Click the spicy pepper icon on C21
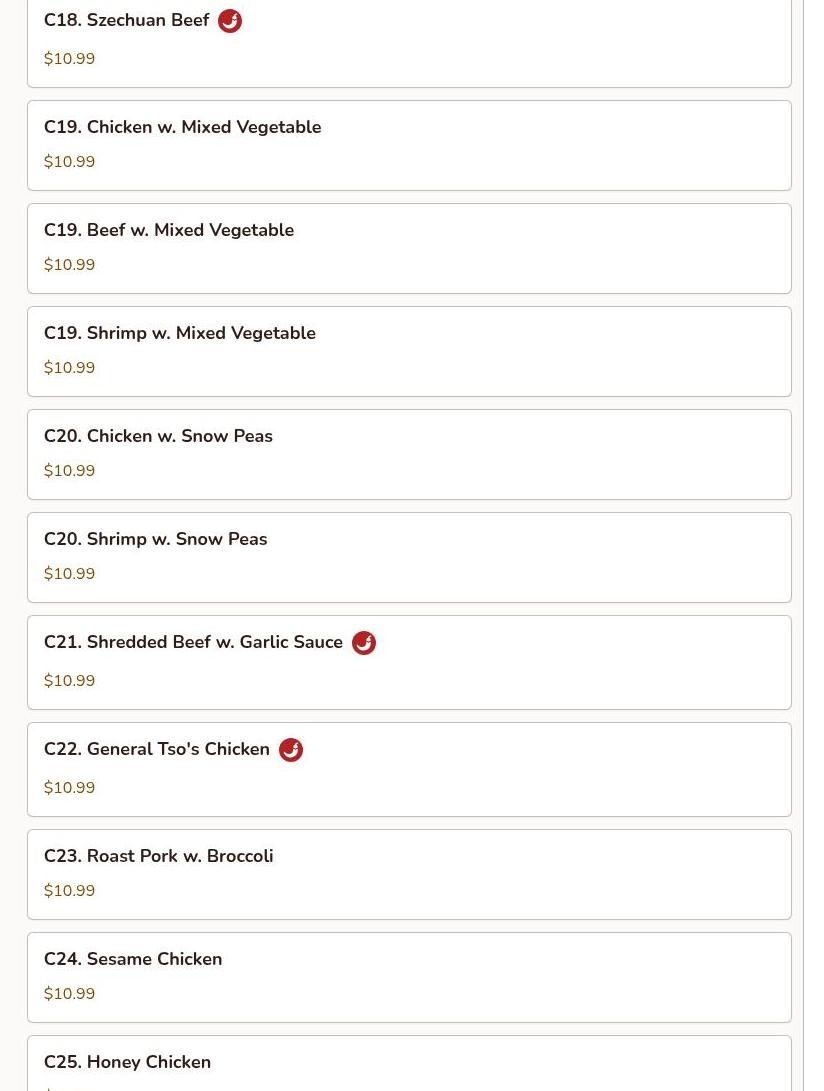 [363, 643]
